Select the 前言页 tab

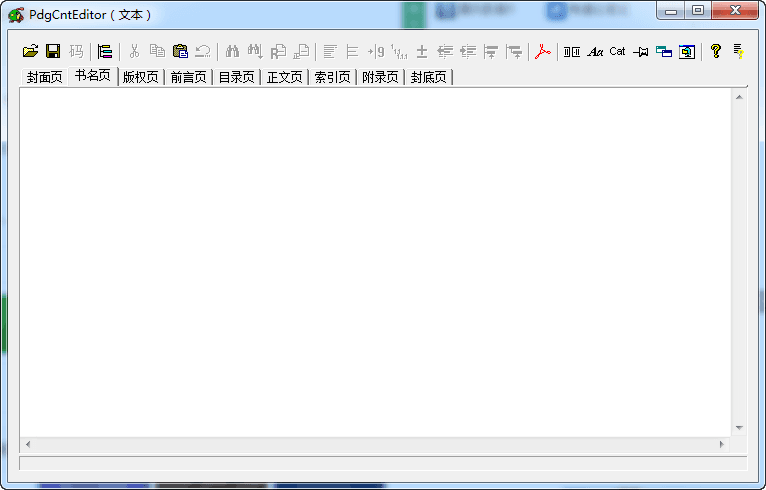[188, 77]
